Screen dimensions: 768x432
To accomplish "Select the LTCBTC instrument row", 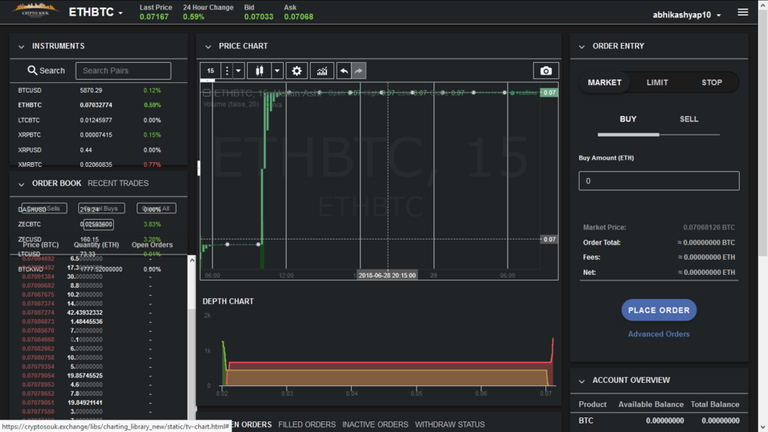I will (x=98, y=120).
